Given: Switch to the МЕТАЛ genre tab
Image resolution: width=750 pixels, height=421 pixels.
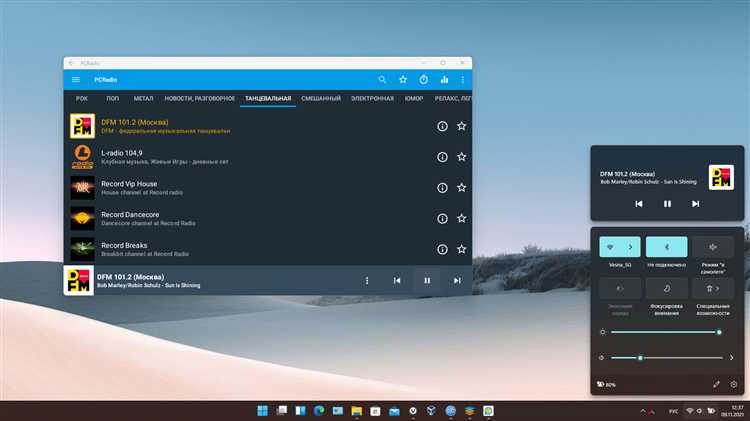Looking at the screenshot, I should (143, 99).
